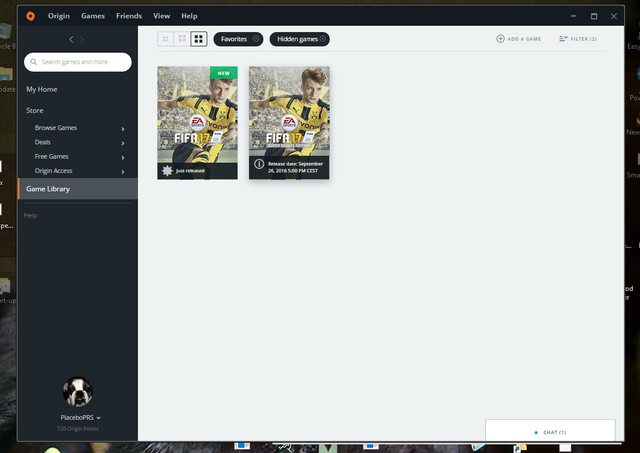
Task: Open the Games menu
Action: click(93, 16)
